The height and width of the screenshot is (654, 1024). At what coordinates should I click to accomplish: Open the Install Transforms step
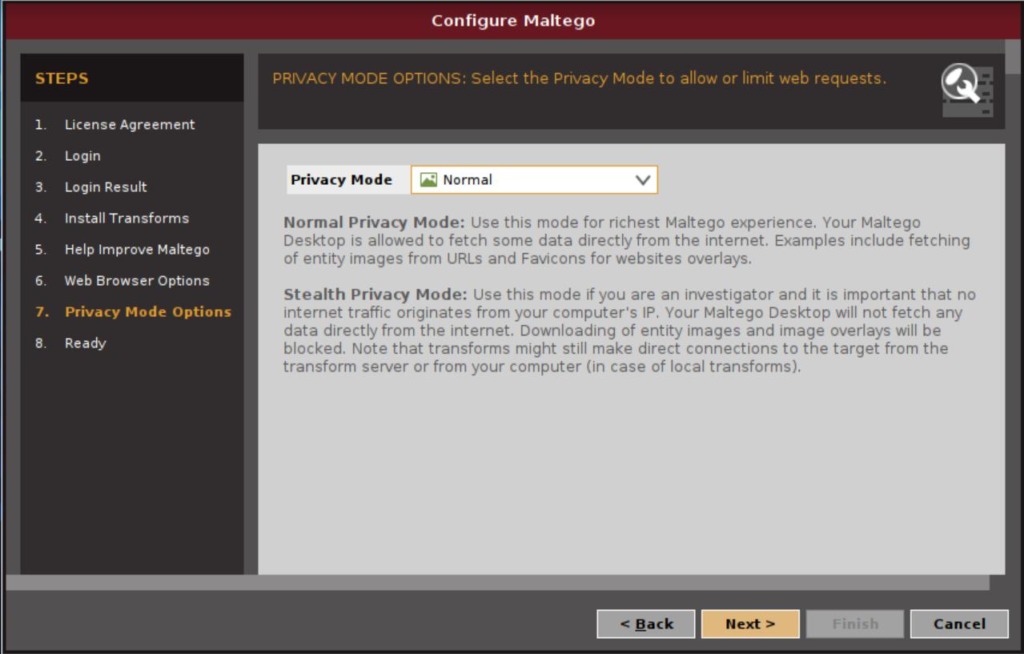pyautogui.click(x=126, y=218)
